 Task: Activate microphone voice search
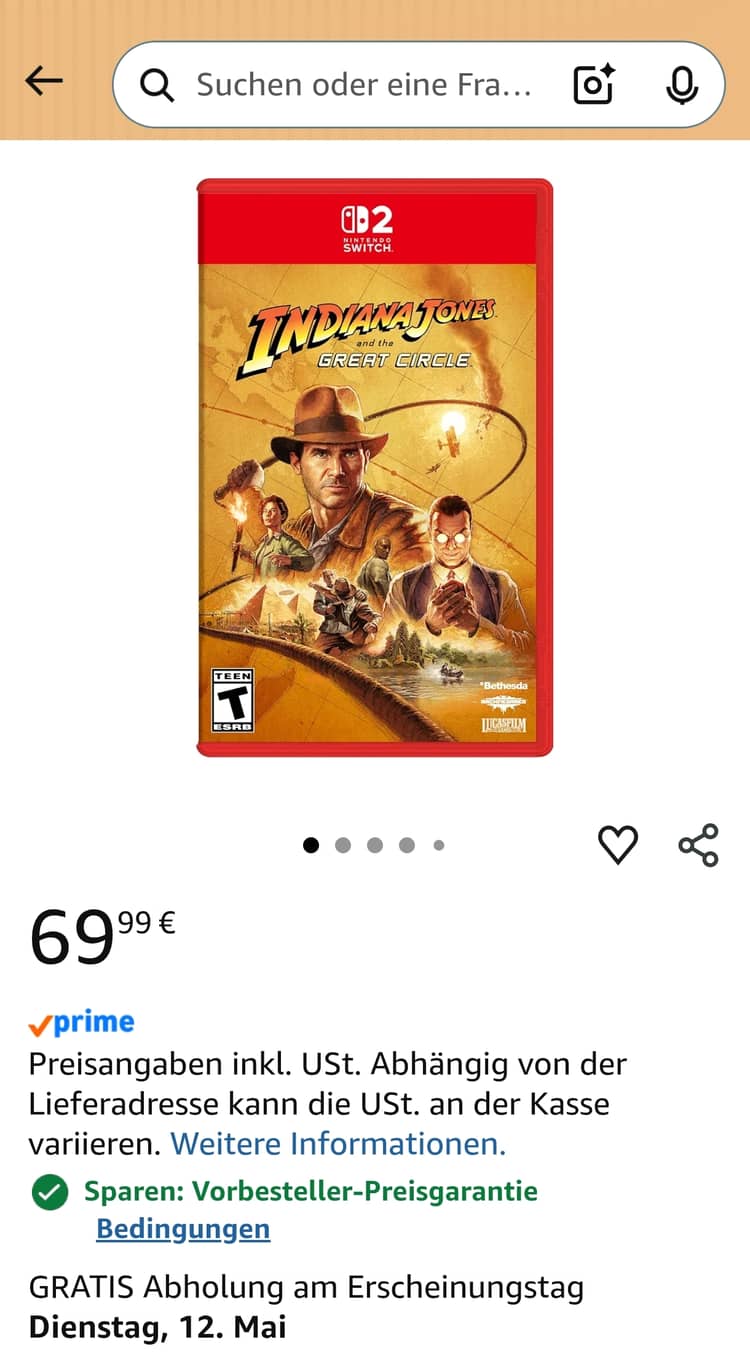(682, 85)
